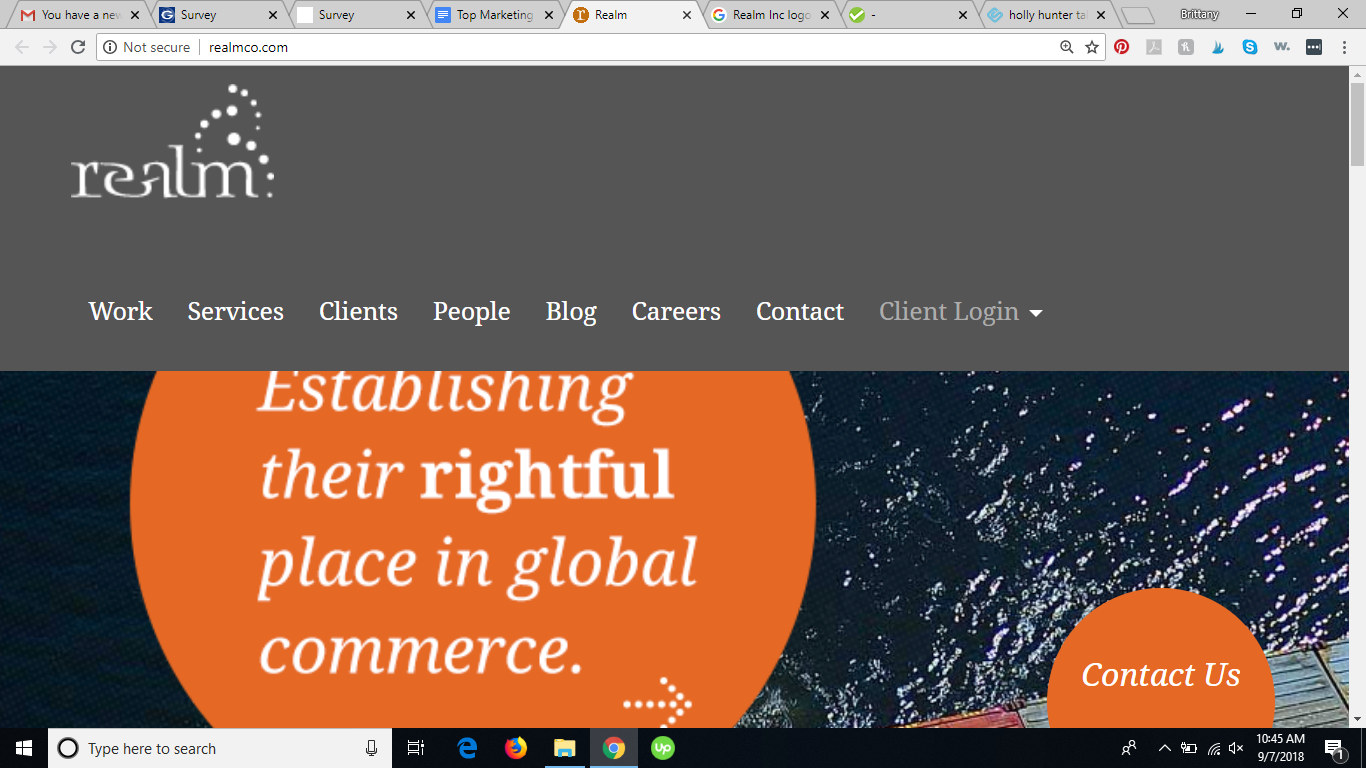Open the Action Center notifications

pos(1334,748)
